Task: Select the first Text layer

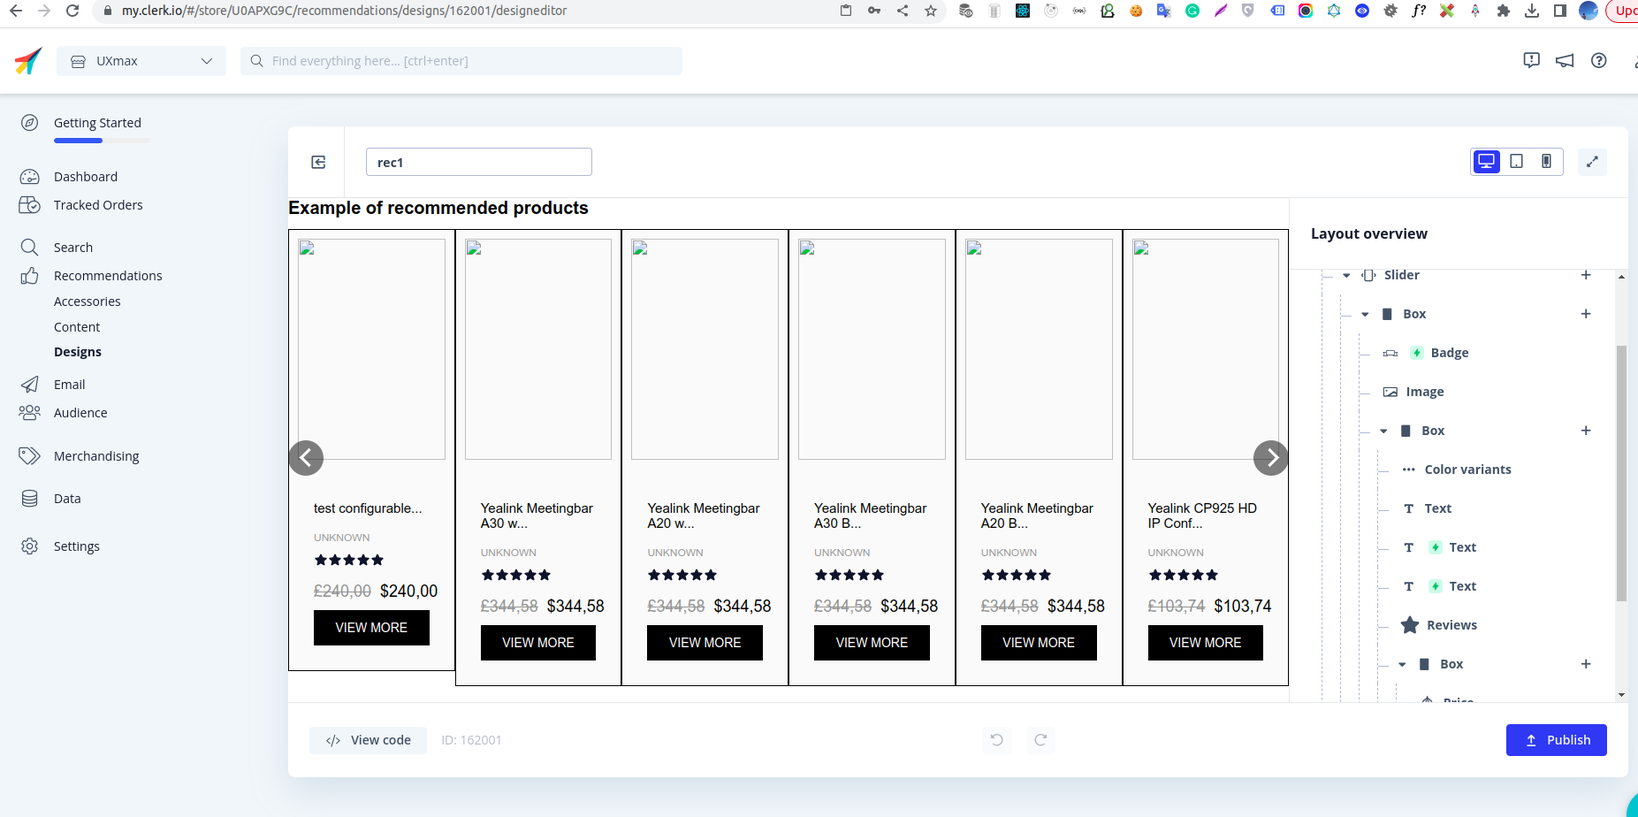Action: tap(1437, 509)
